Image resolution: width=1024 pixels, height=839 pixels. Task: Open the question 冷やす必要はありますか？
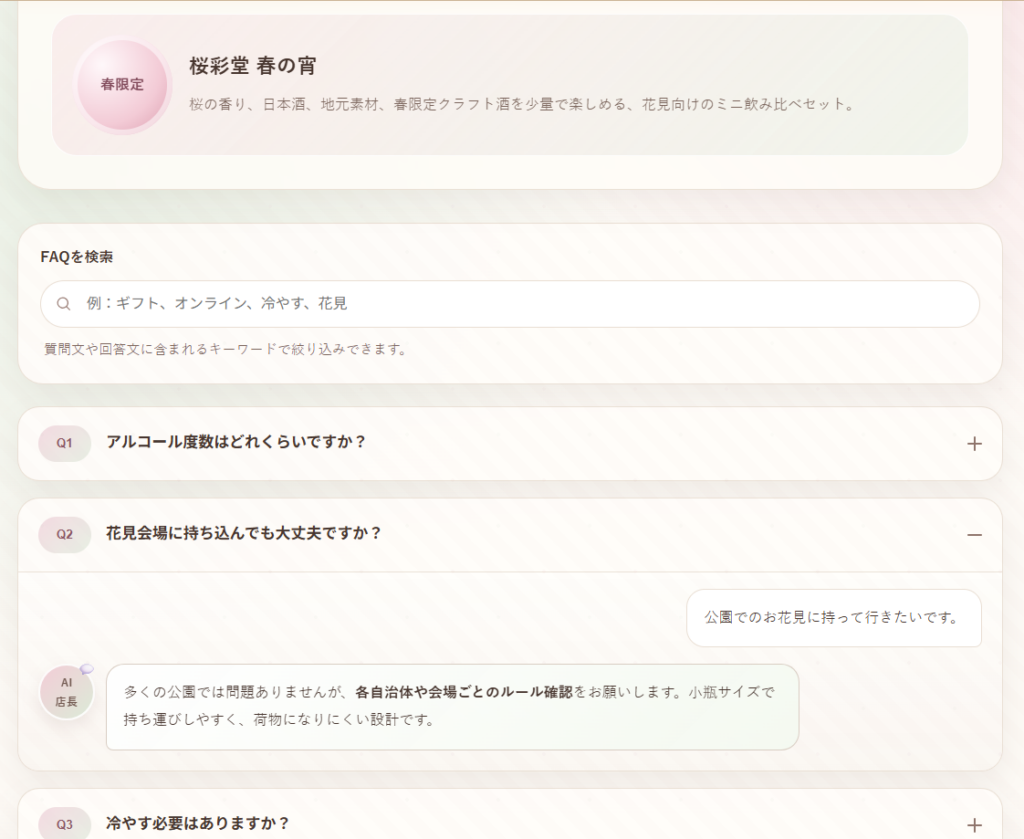coord(198,824)
